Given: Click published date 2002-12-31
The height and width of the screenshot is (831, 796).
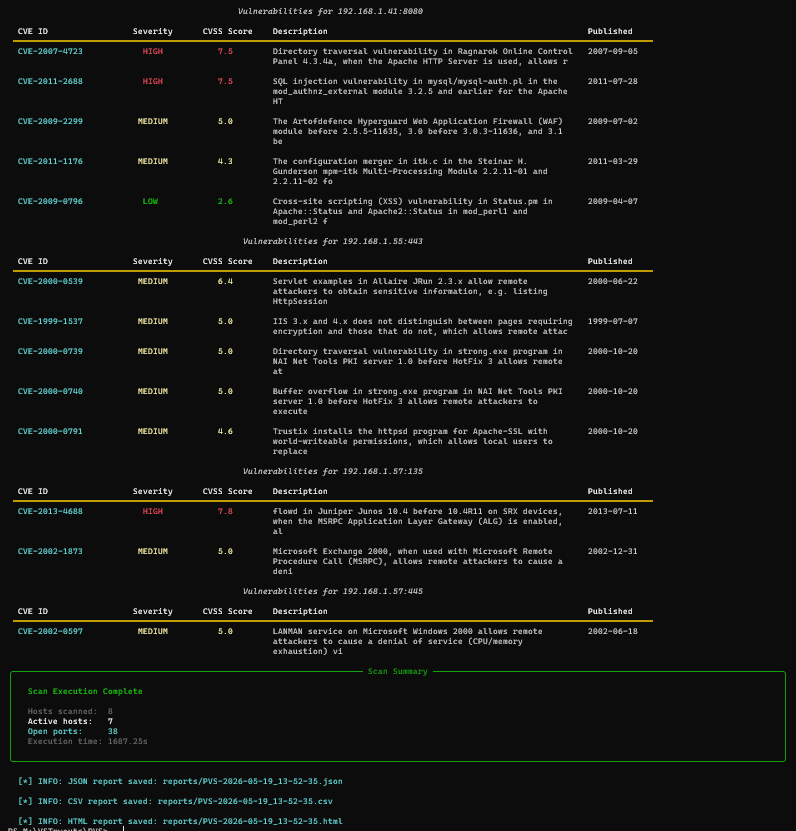Looking at the screenshot, I should (x=613, y=551).
